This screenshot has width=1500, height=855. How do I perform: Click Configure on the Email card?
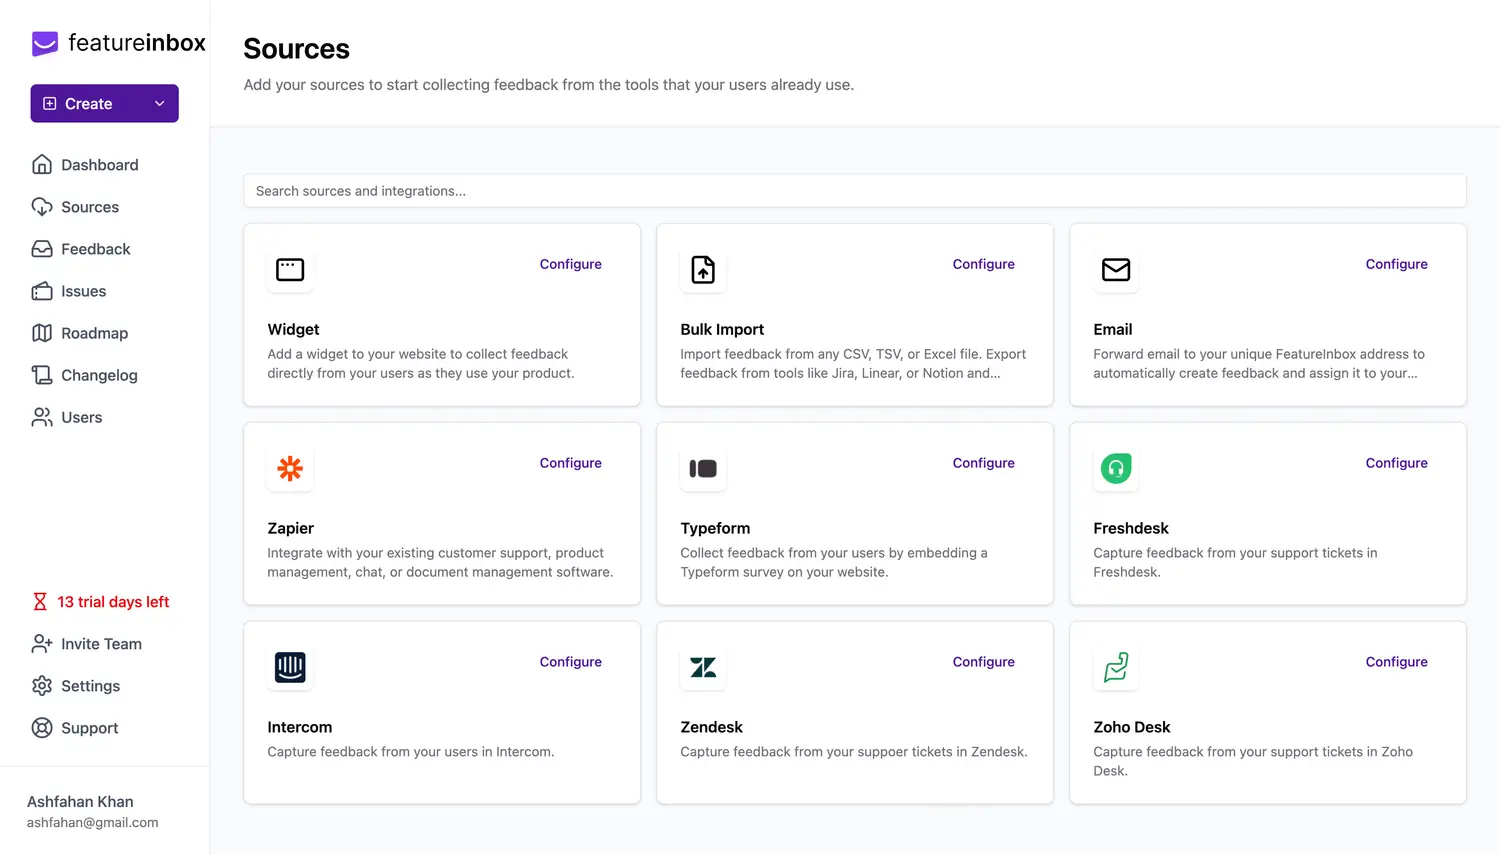tap(1396, 264)
